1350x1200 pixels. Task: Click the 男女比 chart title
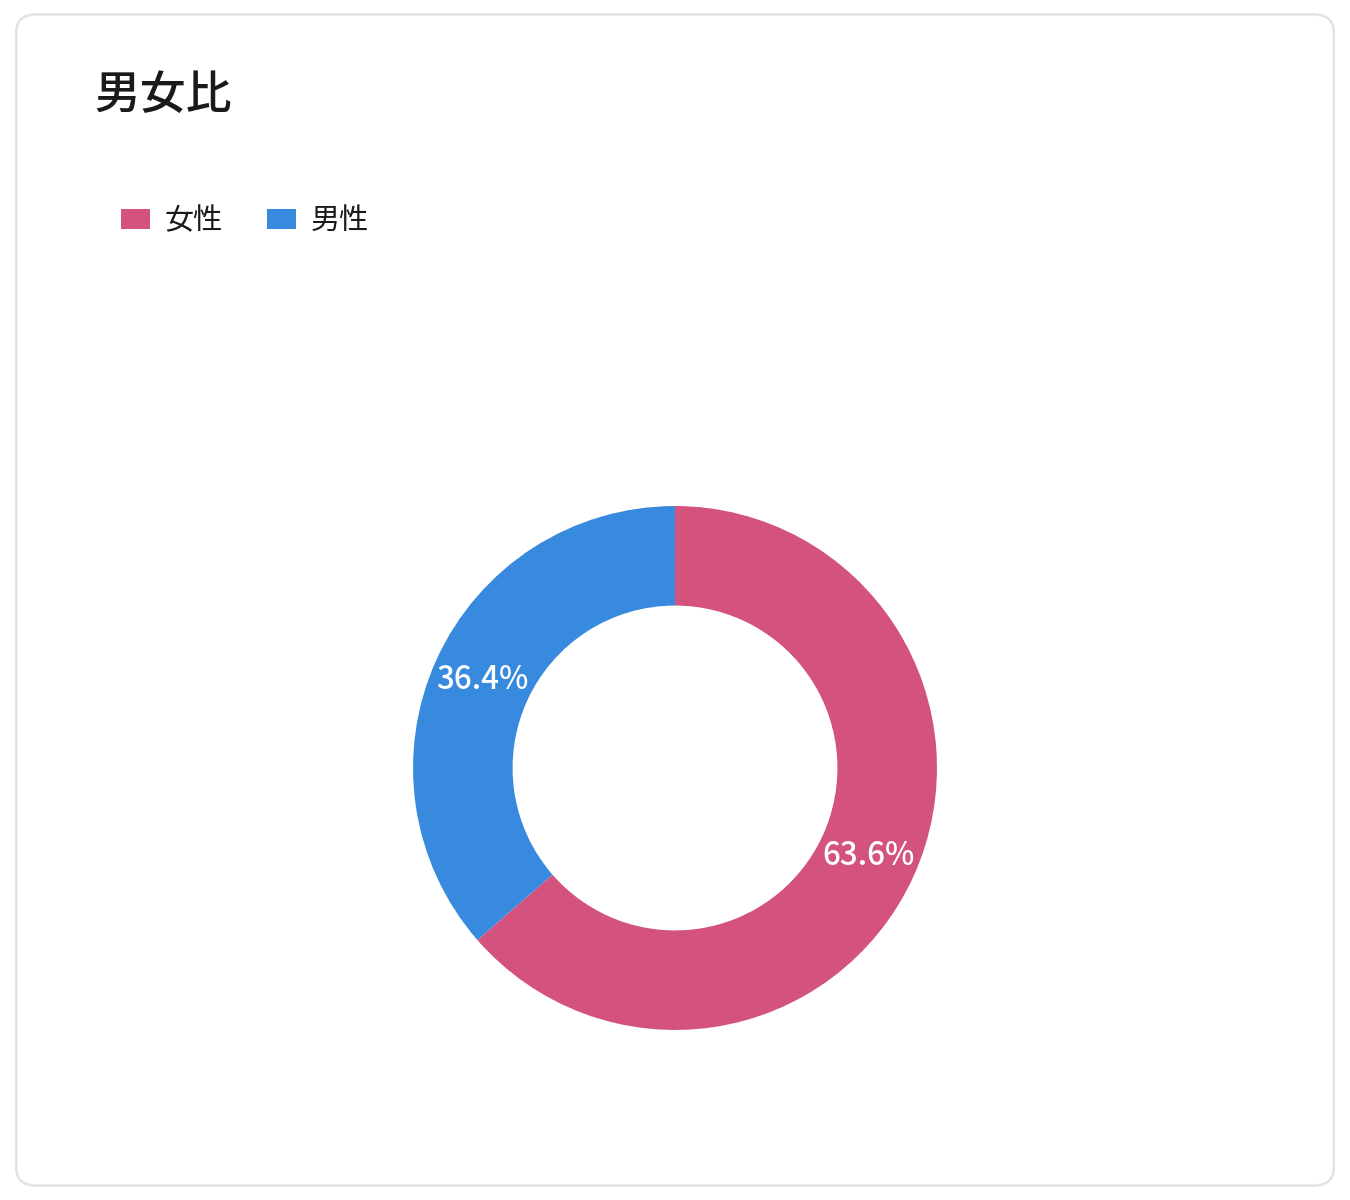164,92
